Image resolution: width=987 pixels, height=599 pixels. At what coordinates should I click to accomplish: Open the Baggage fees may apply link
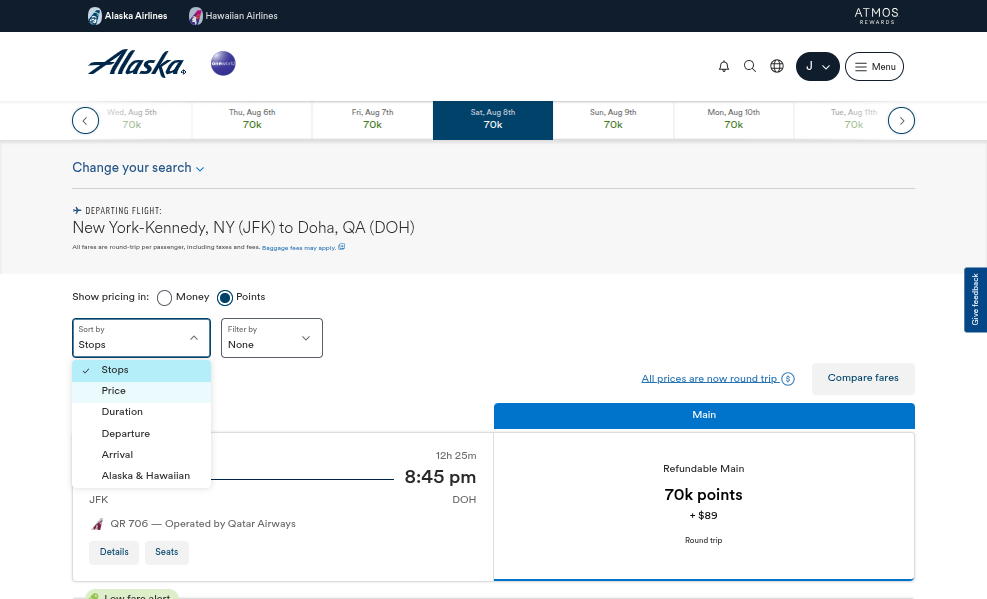(x=303, y=247)
